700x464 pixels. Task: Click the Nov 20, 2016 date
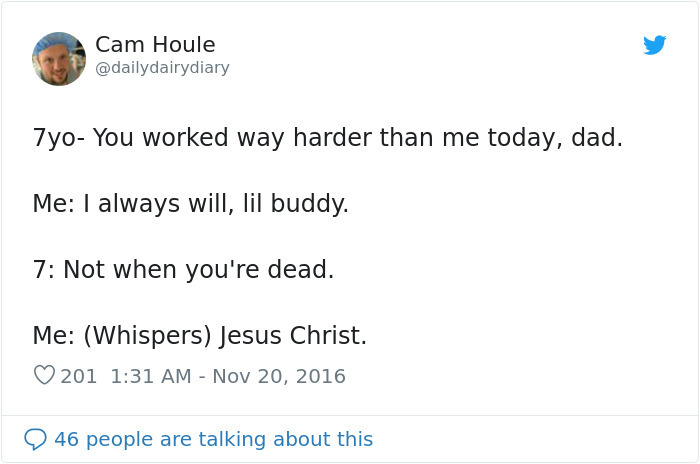[278, 377]
